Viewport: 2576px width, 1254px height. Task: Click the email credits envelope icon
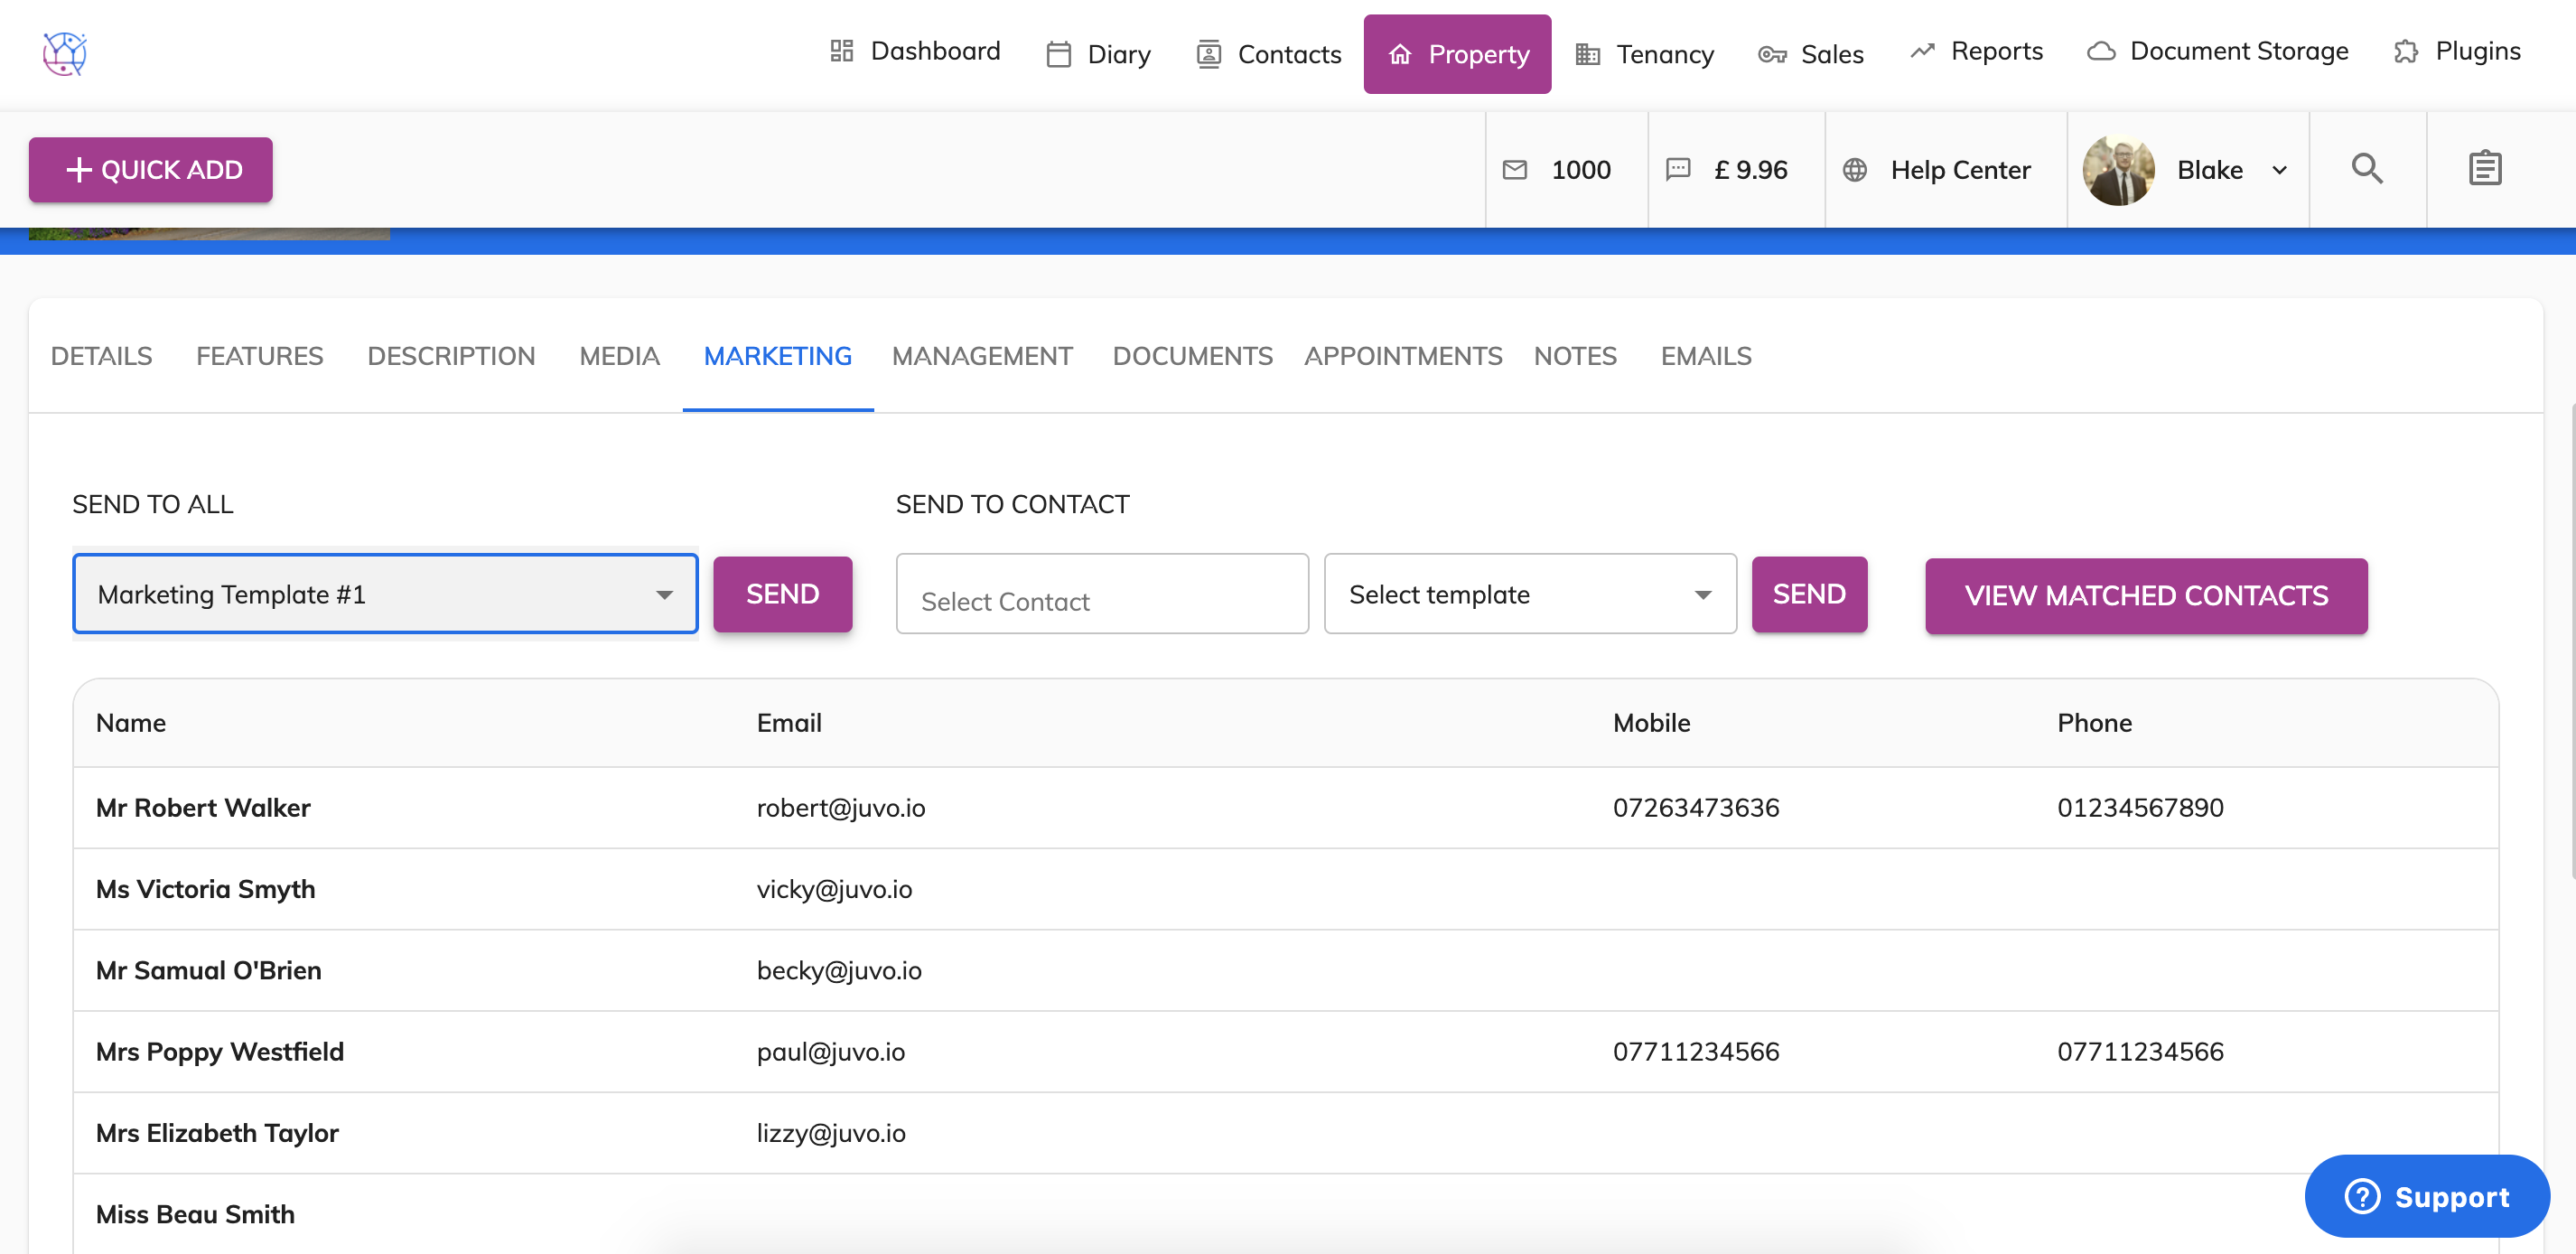(x=1515, y=170)
